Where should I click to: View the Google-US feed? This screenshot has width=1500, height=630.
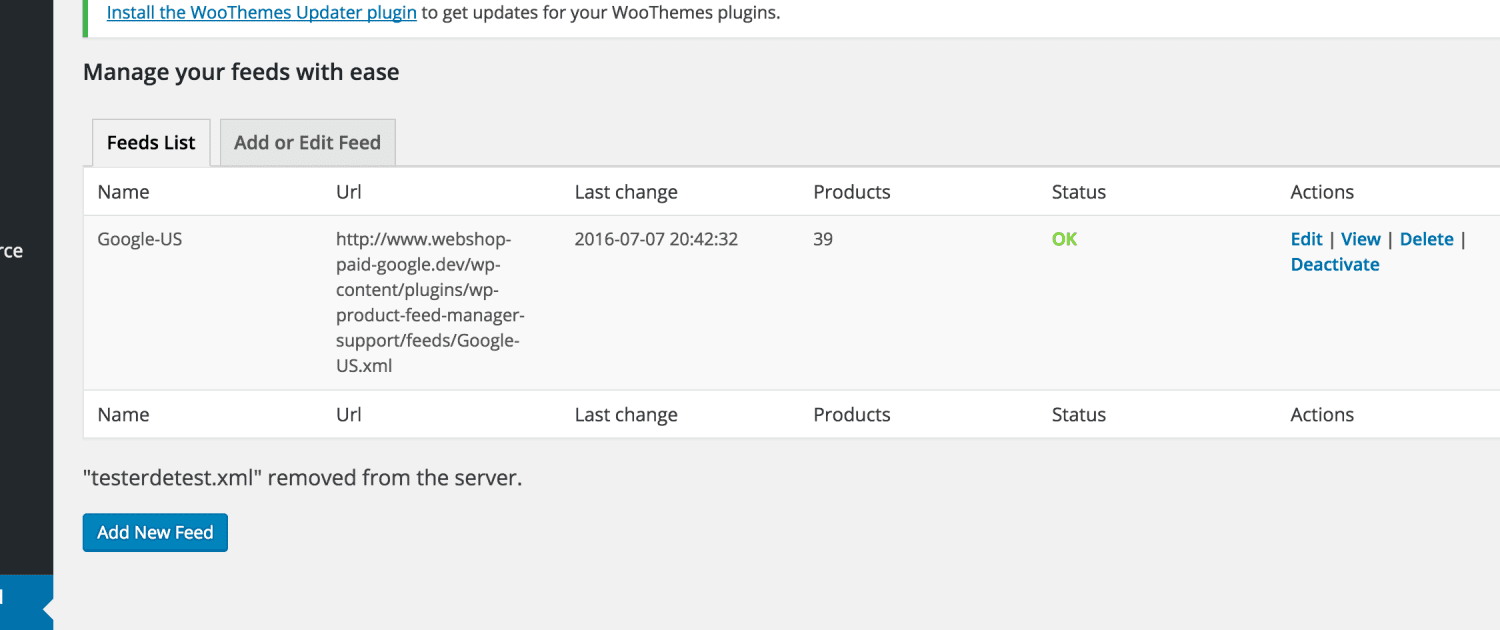click(x=1360, y=239)
